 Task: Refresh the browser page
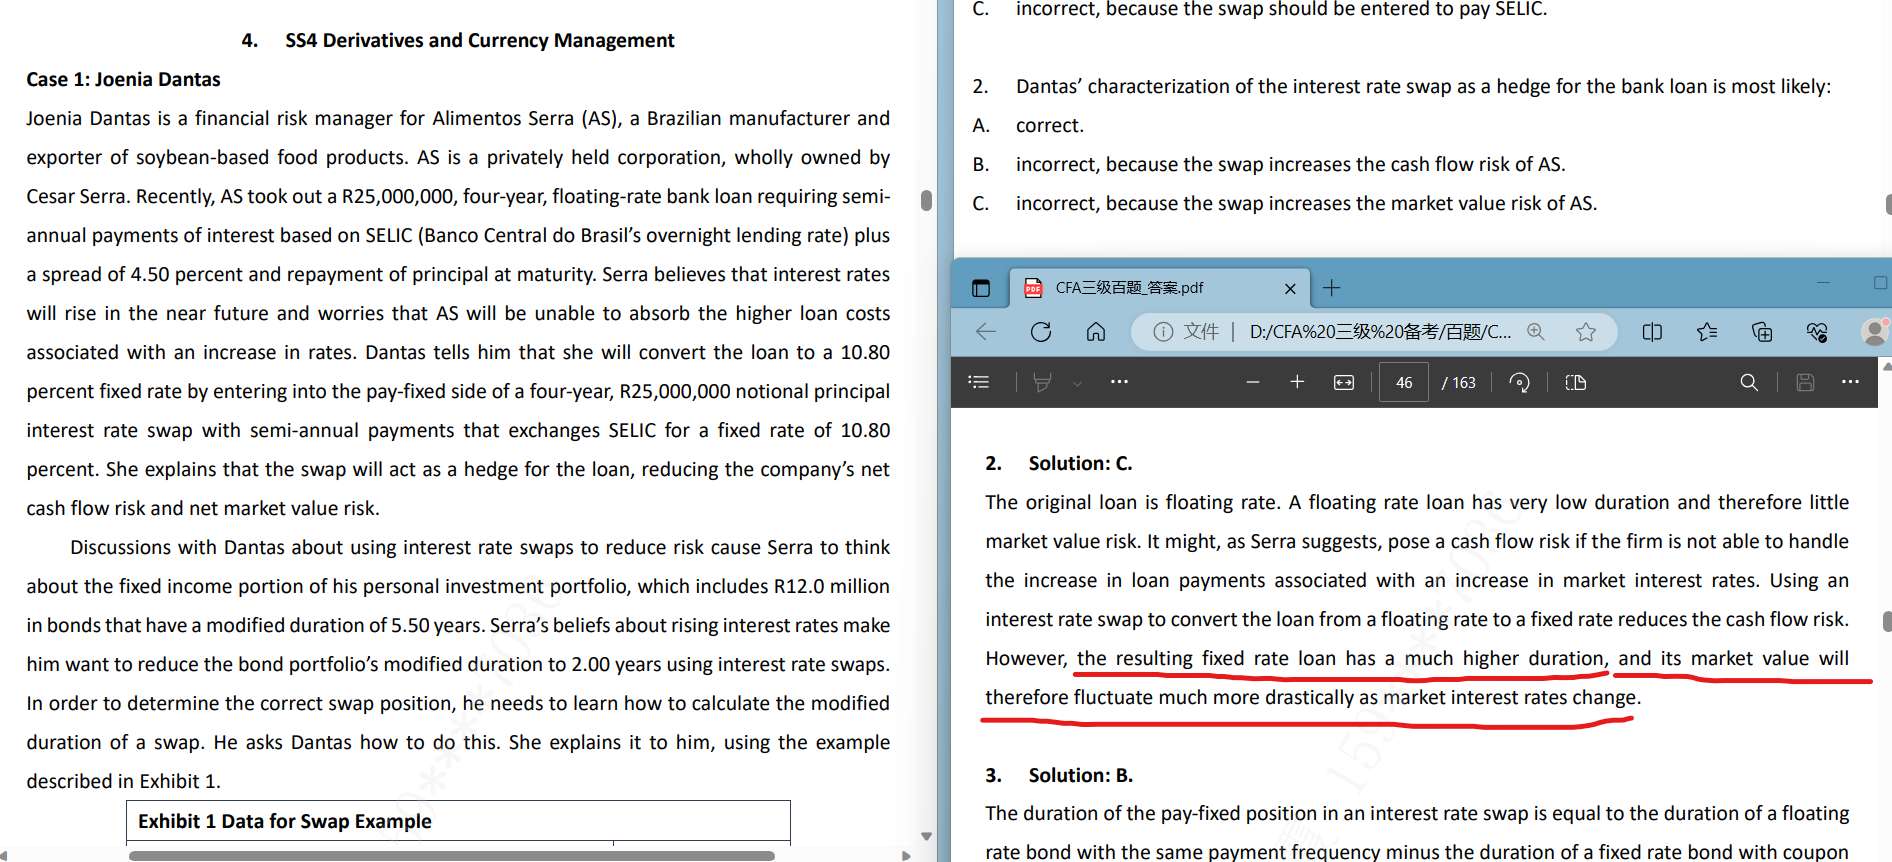pyautogui.click(x=1041, y=332)
